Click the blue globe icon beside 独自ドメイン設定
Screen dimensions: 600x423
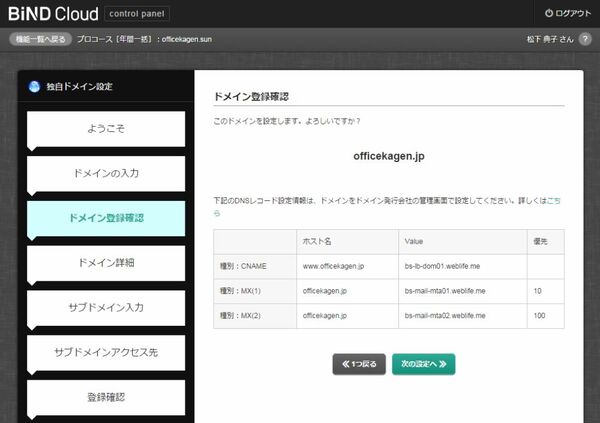pyautogui.click(x=34, y=87)
